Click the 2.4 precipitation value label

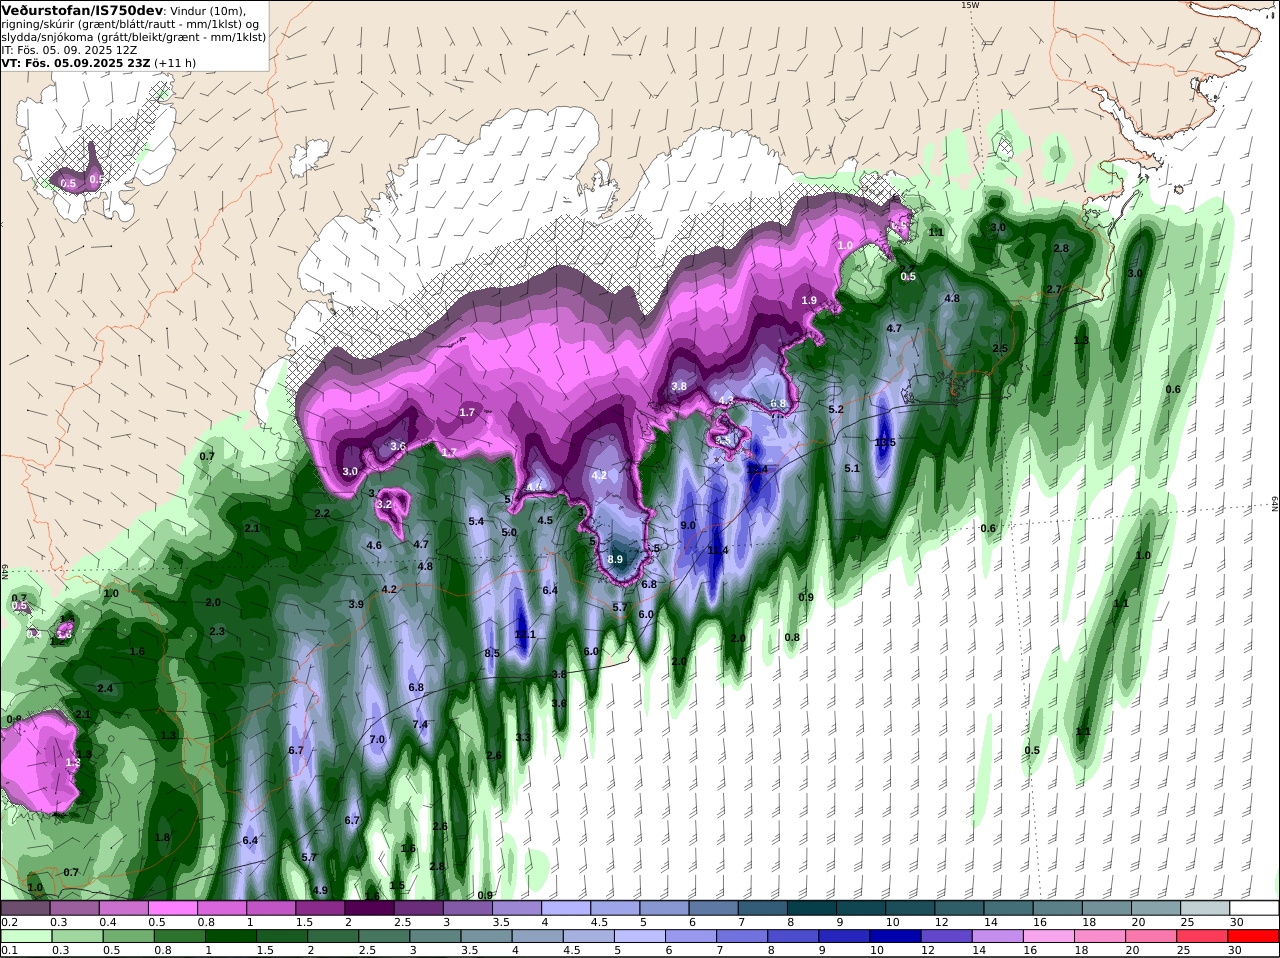click(x=105, y=689)
